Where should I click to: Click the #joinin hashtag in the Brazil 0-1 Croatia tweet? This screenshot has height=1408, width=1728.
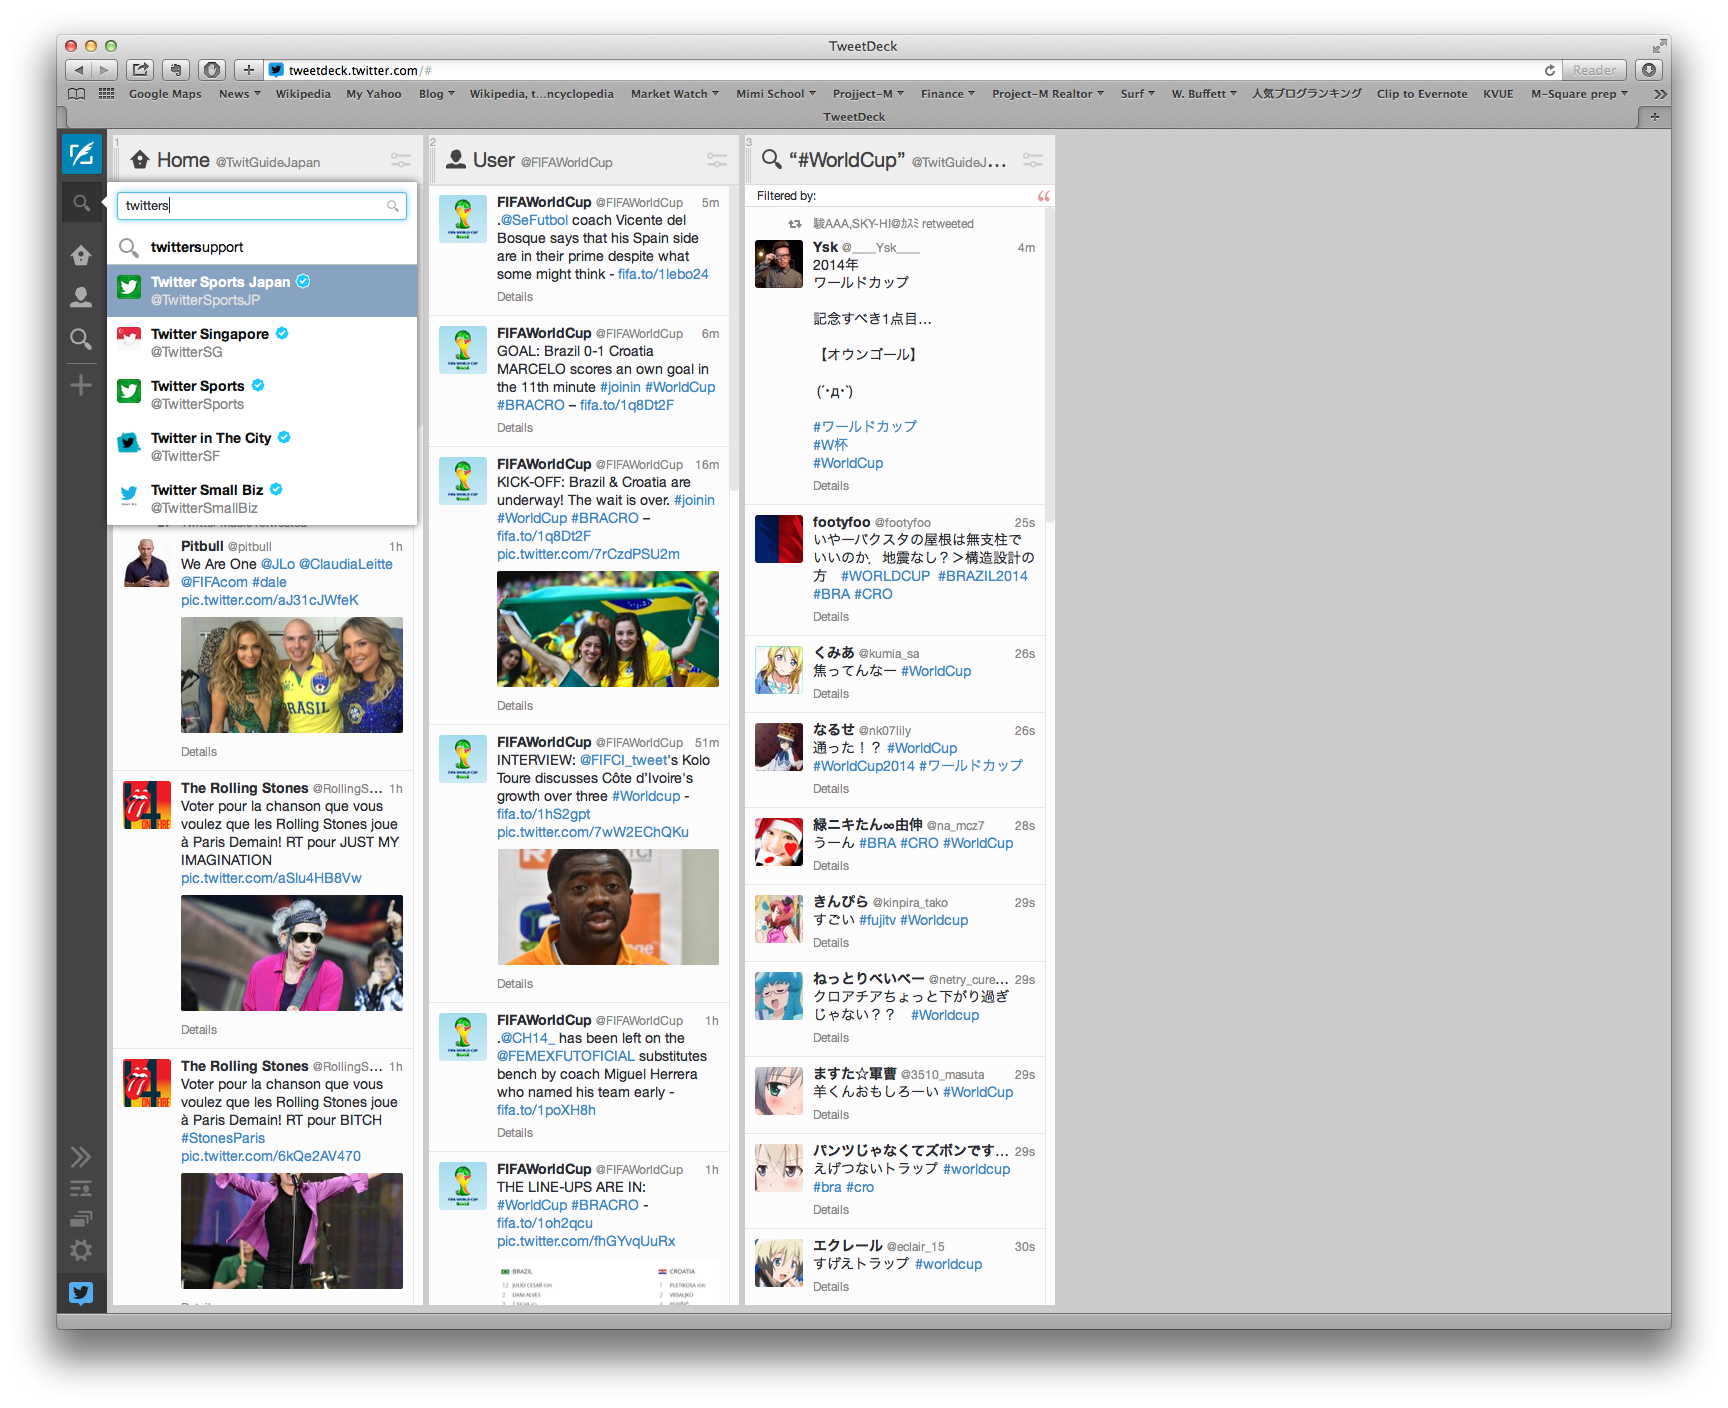[x=620, y=387]
